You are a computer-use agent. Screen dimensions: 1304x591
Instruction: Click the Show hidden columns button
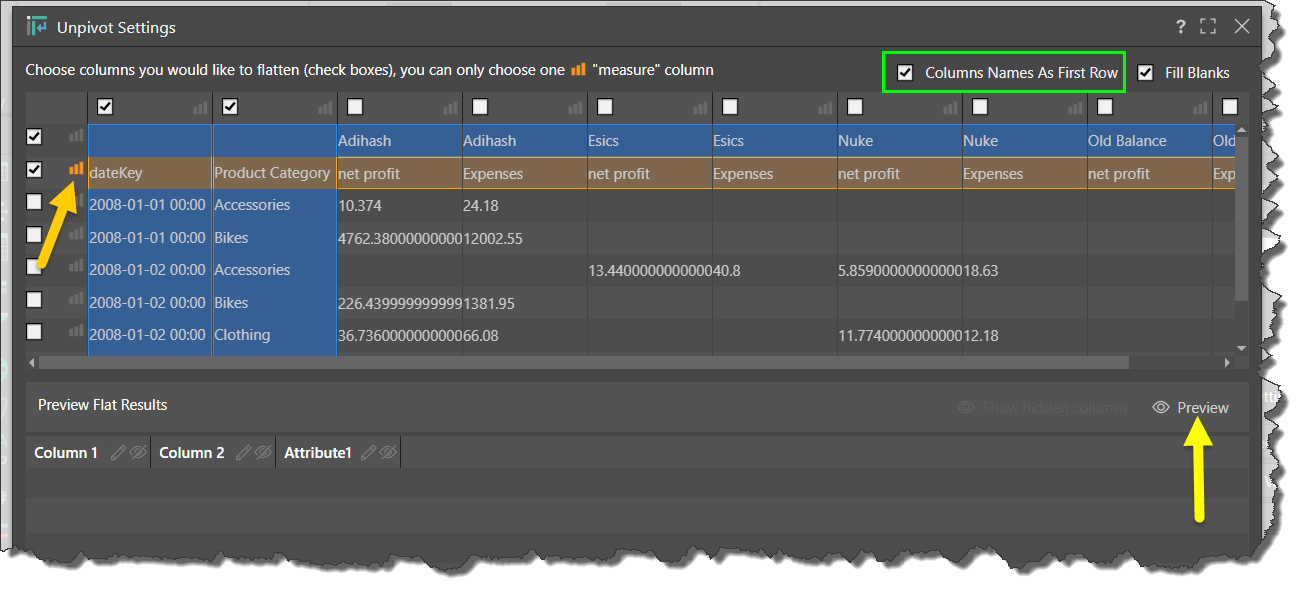click(1043, 408)
